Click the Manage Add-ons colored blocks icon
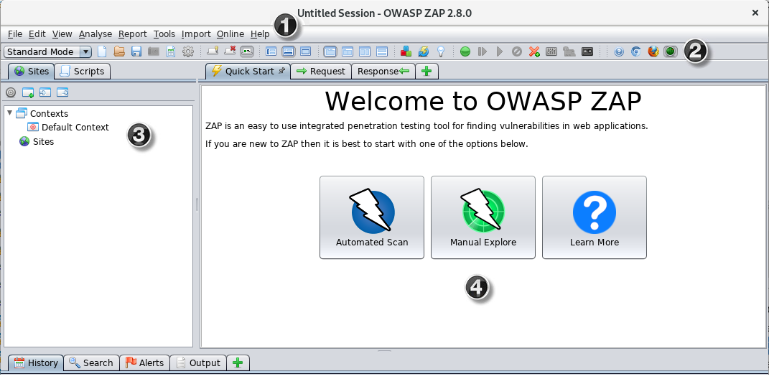Viewport: 771px width, 375px height. coord(406,52)
